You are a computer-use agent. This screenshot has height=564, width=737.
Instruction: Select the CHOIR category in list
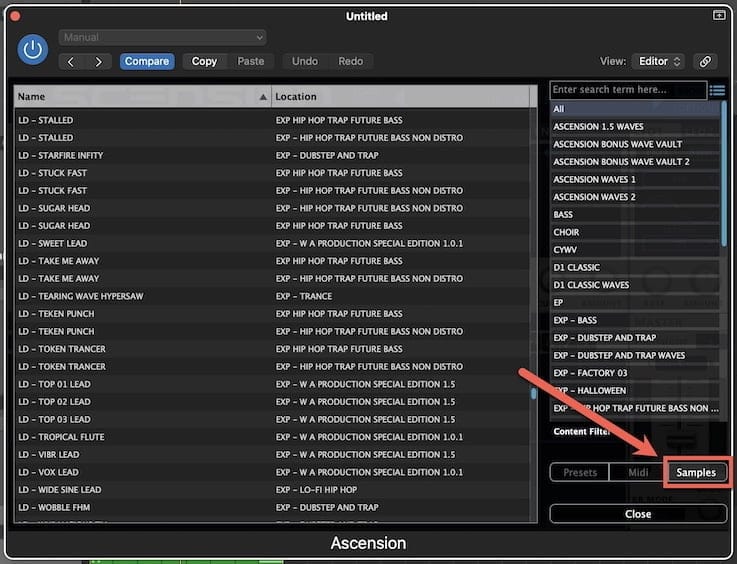(567, 232)
